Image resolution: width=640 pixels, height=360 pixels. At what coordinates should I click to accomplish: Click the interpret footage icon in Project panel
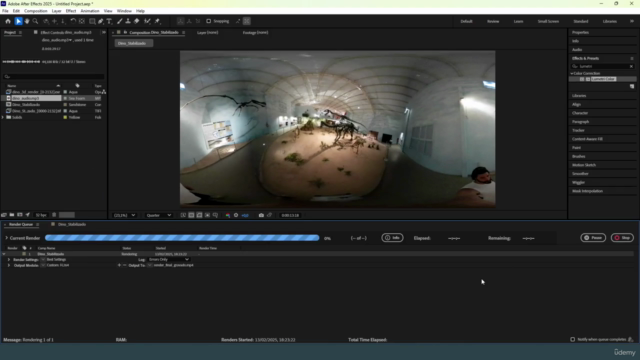[4, 215]
